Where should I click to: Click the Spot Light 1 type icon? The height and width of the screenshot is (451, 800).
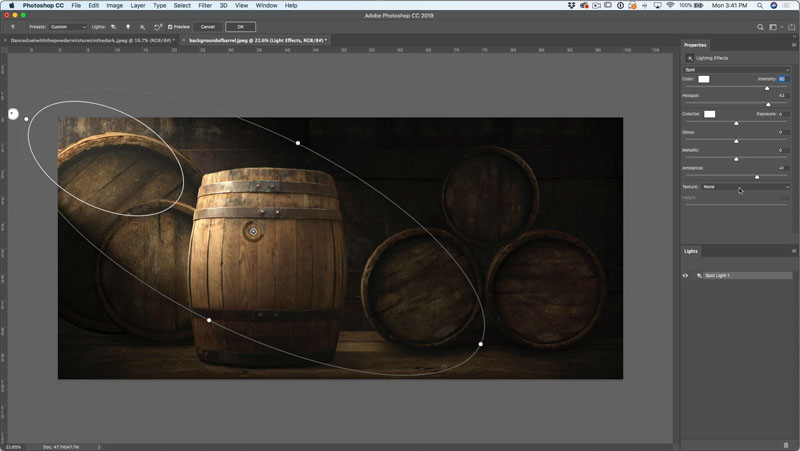coord(699,275)
